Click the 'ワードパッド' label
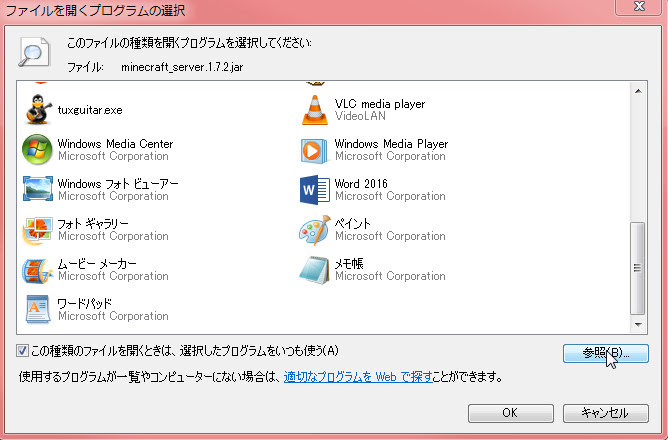The height and width of the screenshot is (440, 668). coord(85,304)
